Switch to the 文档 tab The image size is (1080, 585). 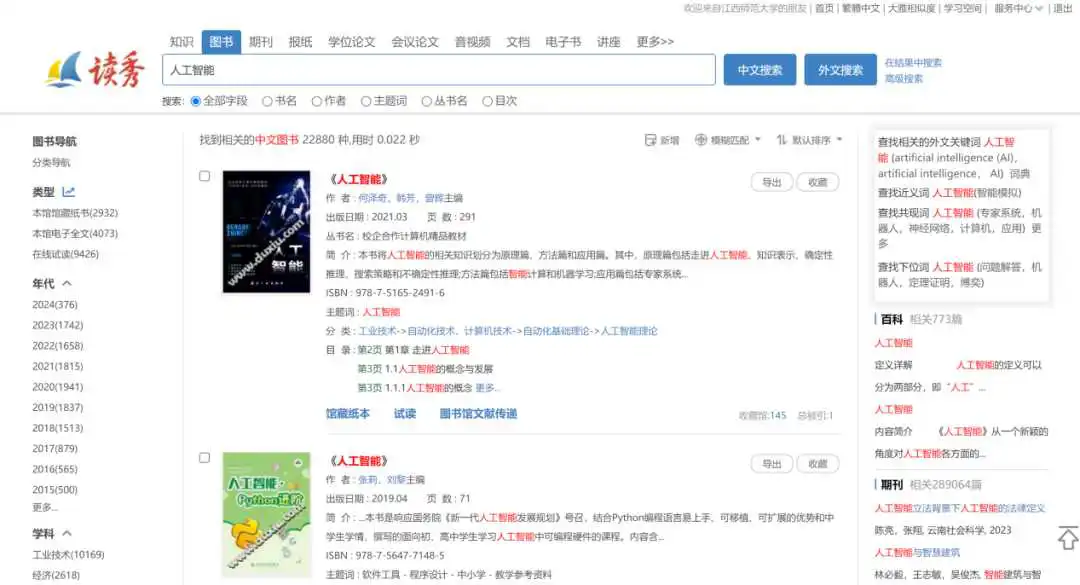[518, 41]
